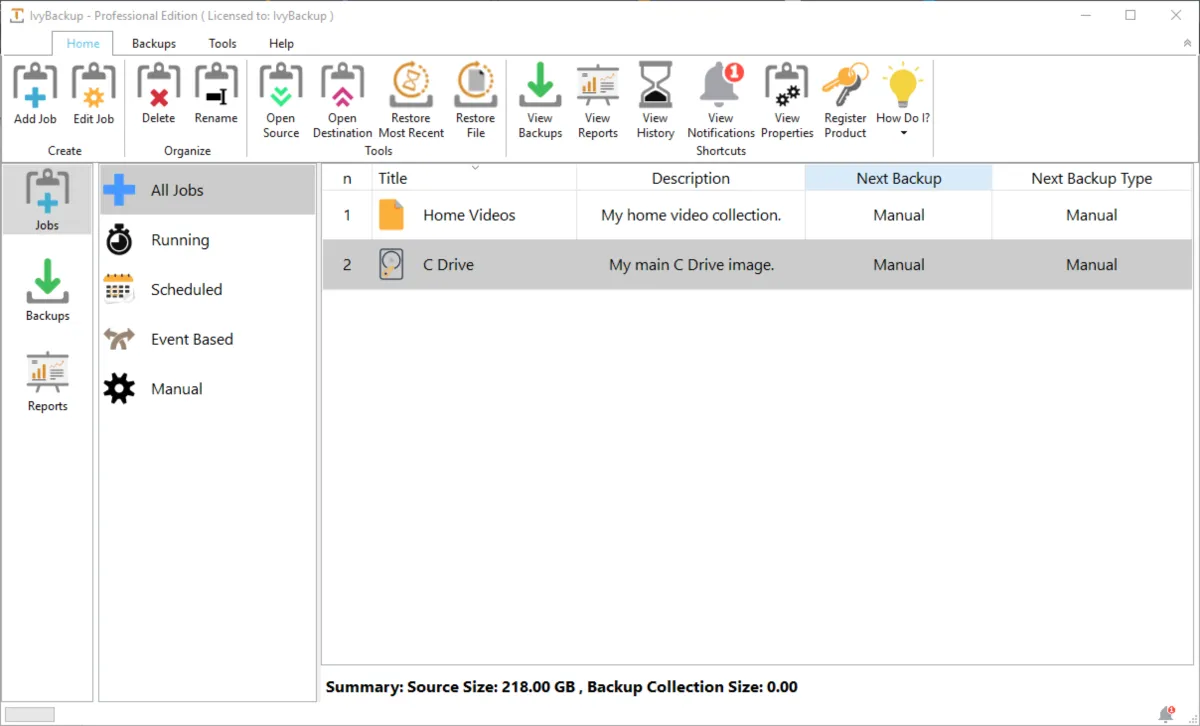The image size is (1200, 726).
Task: Select the Home Videos job row
Action: (x=757, y=215)
